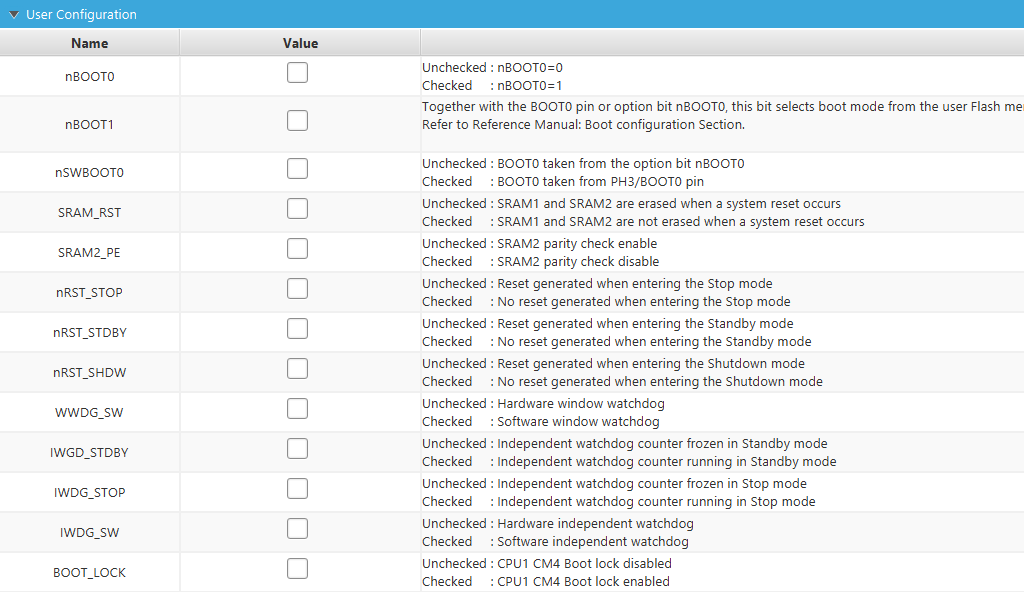Enable the nBOOT0 checkbox
The height and width of the screenshot is (599, 1024).
[297, 73]
